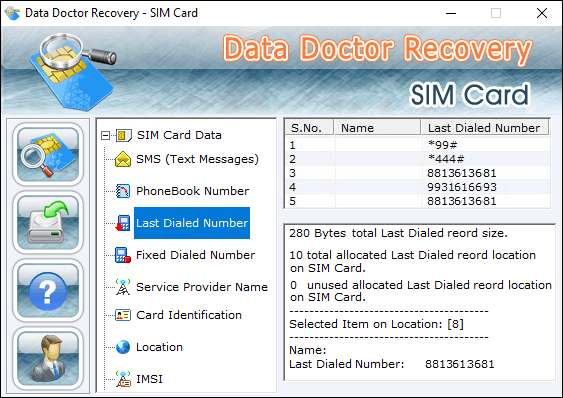Open PhoneBook Number tree item

click(192, 191)
